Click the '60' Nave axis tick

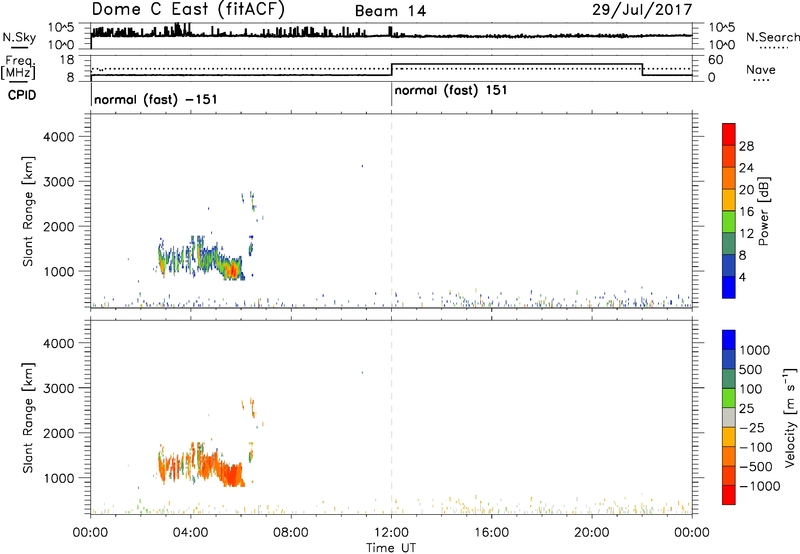[716, 60]
